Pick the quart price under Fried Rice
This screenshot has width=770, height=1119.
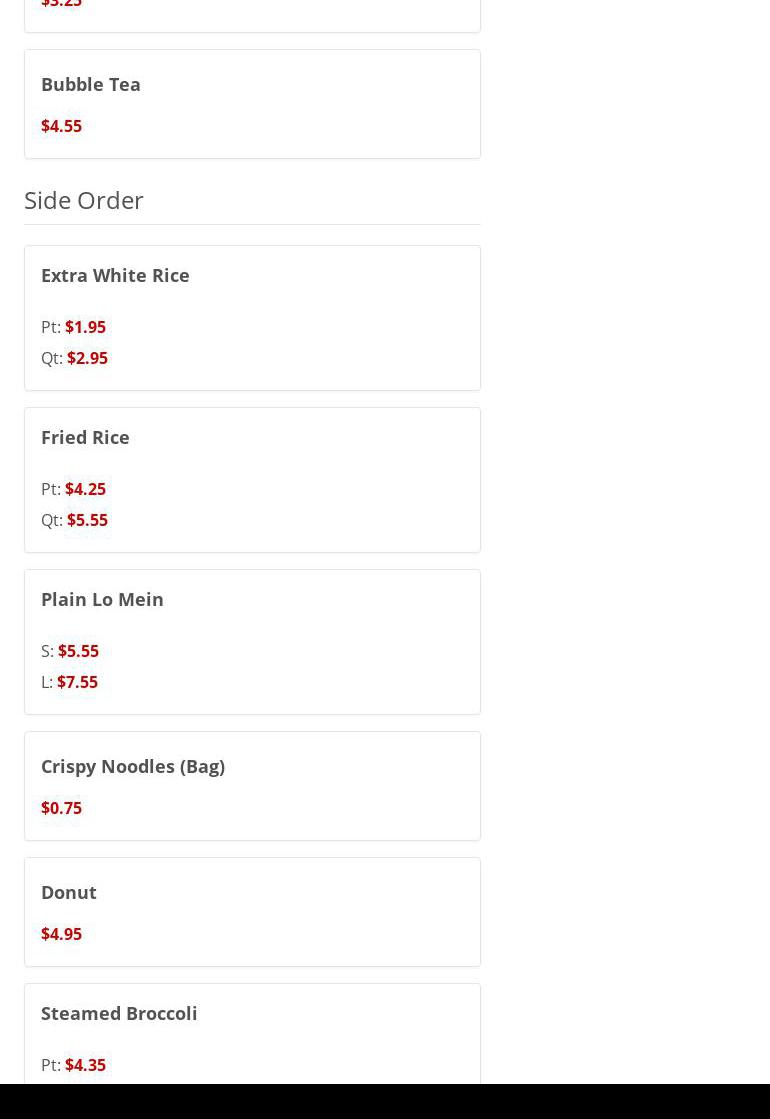point(87,520)
